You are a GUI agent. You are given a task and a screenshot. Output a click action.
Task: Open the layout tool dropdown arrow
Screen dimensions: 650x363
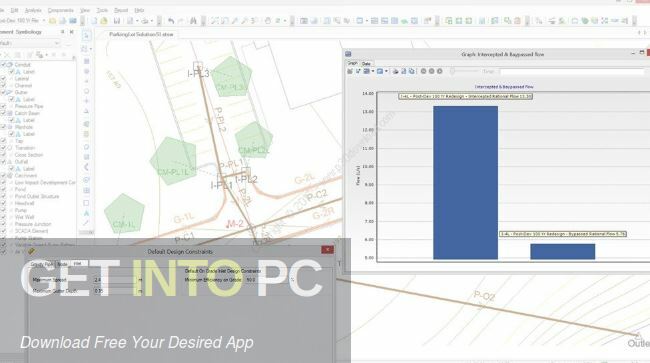tap(90, 49)
